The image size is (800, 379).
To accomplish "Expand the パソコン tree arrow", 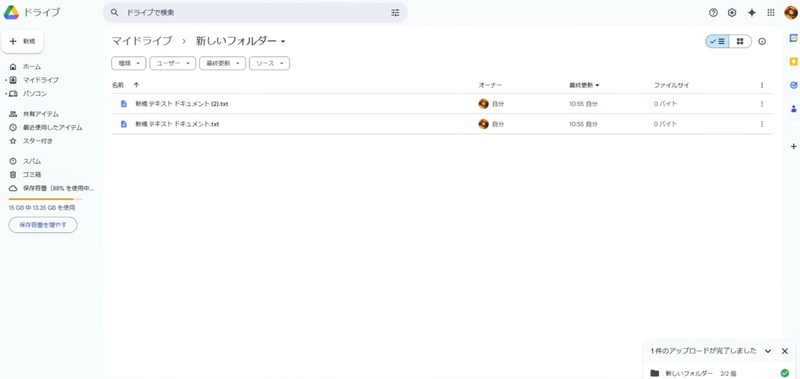I will click(x=6, y=94).
